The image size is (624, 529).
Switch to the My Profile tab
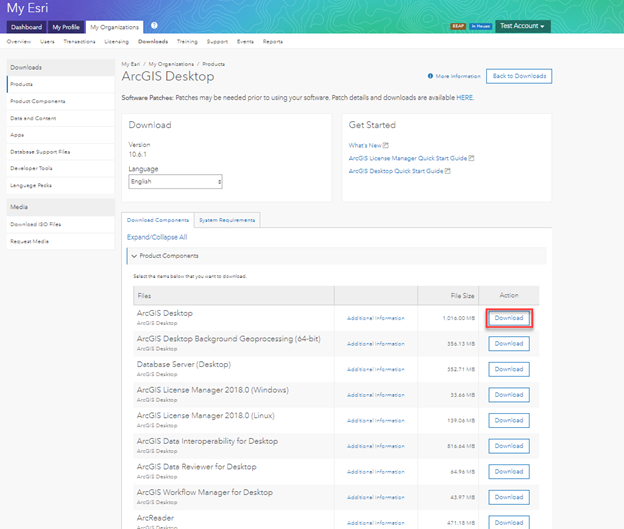point(66,27)
